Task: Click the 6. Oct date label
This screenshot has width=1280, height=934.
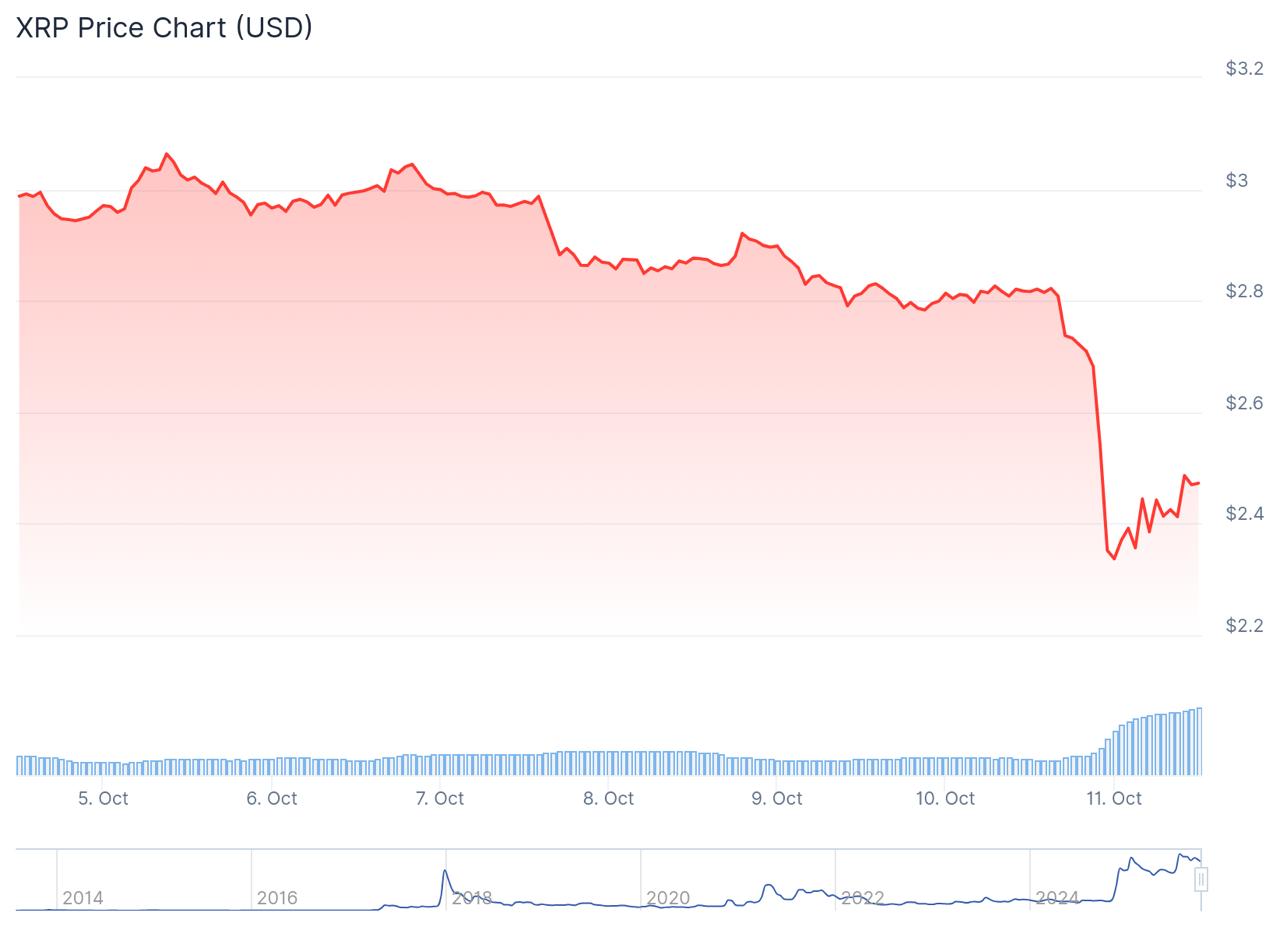Action: click(x=272, y=798)
